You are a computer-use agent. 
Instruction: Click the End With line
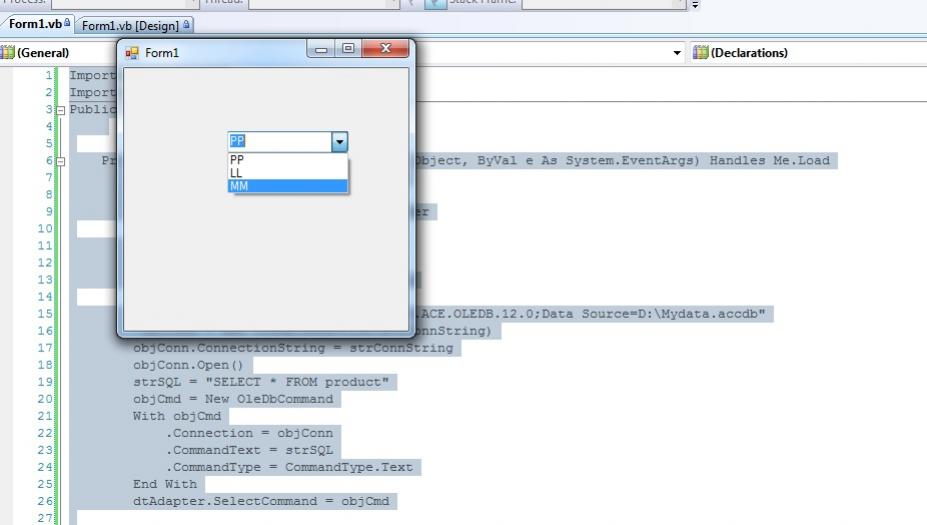pos(165,484)
